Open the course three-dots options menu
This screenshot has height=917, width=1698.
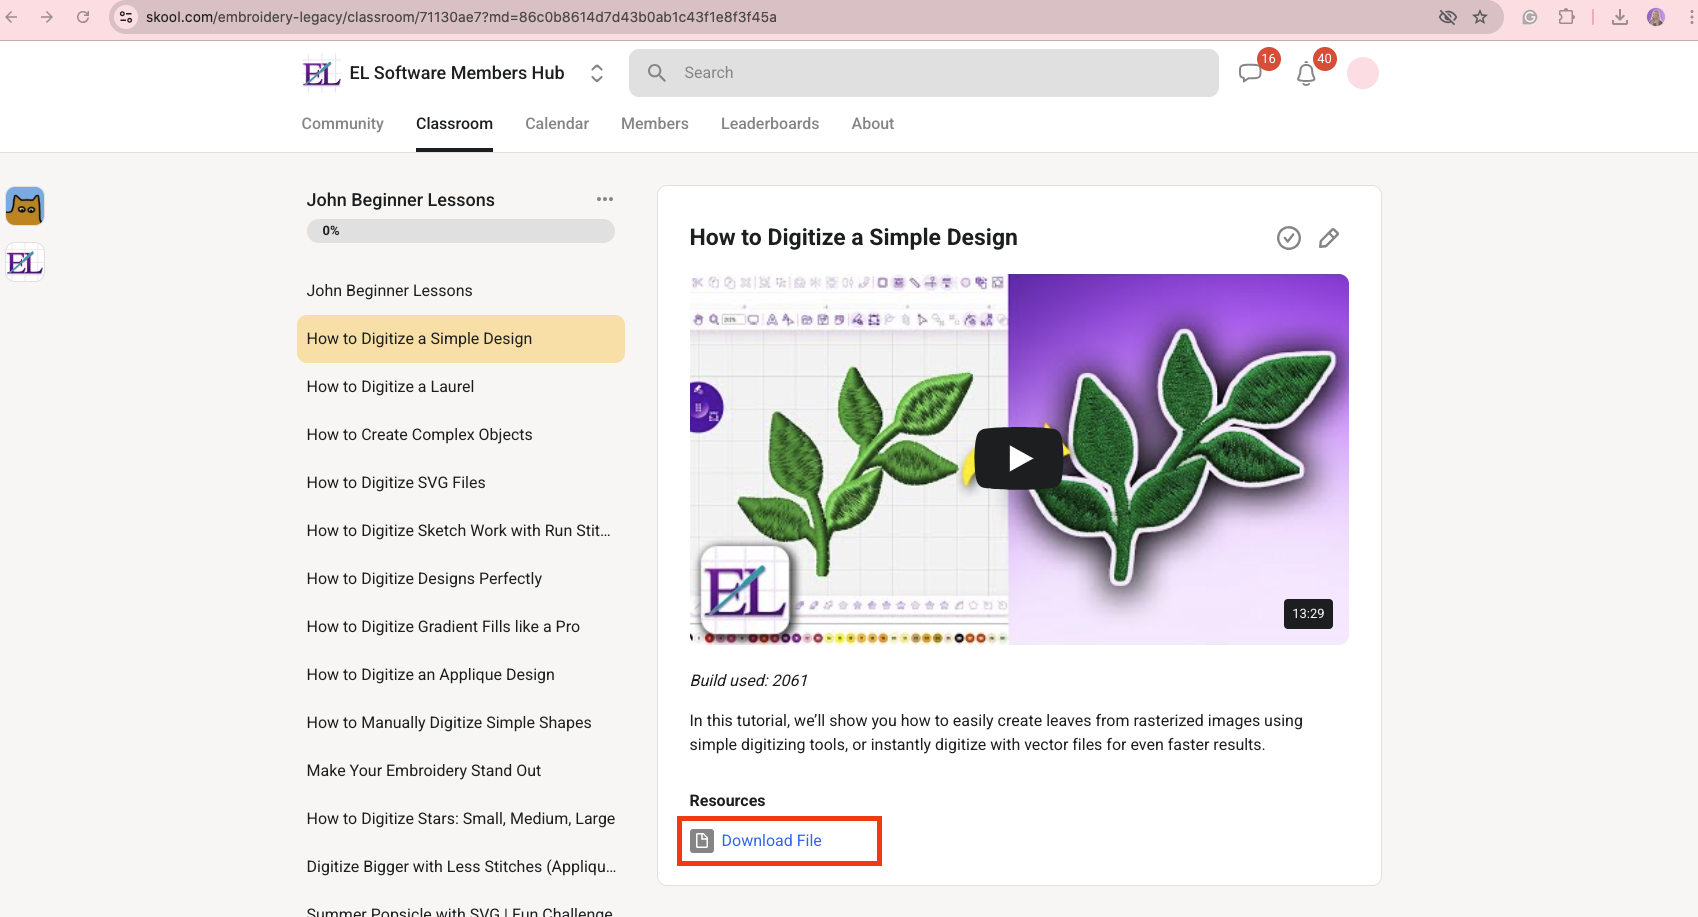(x=605, y=199)
